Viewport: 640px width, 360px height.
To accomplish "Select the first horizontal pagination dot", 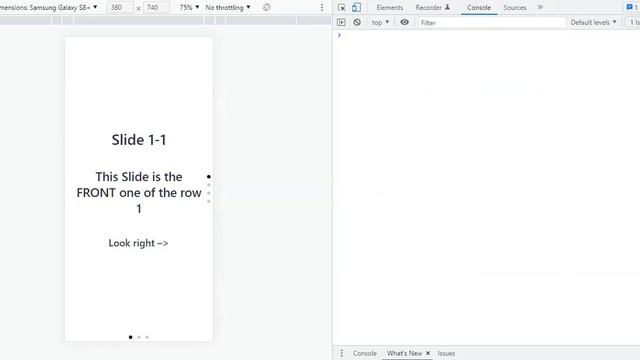I will coord(130,337).
